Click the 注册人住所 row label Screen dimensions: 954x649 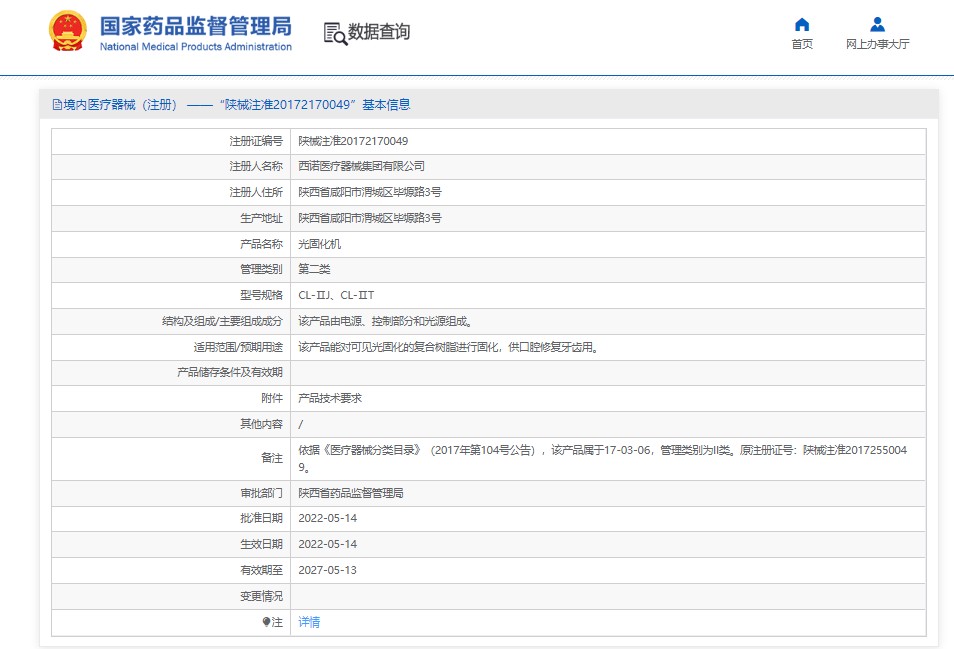[256, 192]
